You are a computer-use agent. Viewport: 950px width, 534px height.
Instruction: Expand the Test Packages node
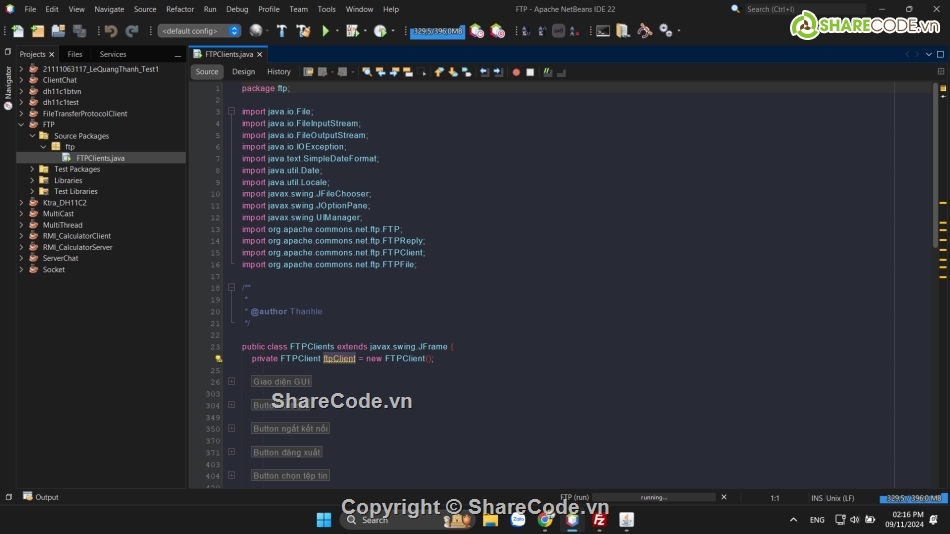[32, 169]
